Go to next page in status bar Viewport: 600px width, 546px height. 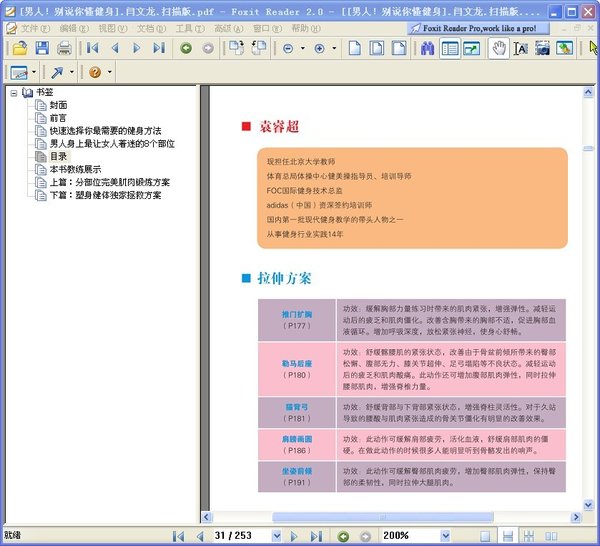click(x=294, y=536)
